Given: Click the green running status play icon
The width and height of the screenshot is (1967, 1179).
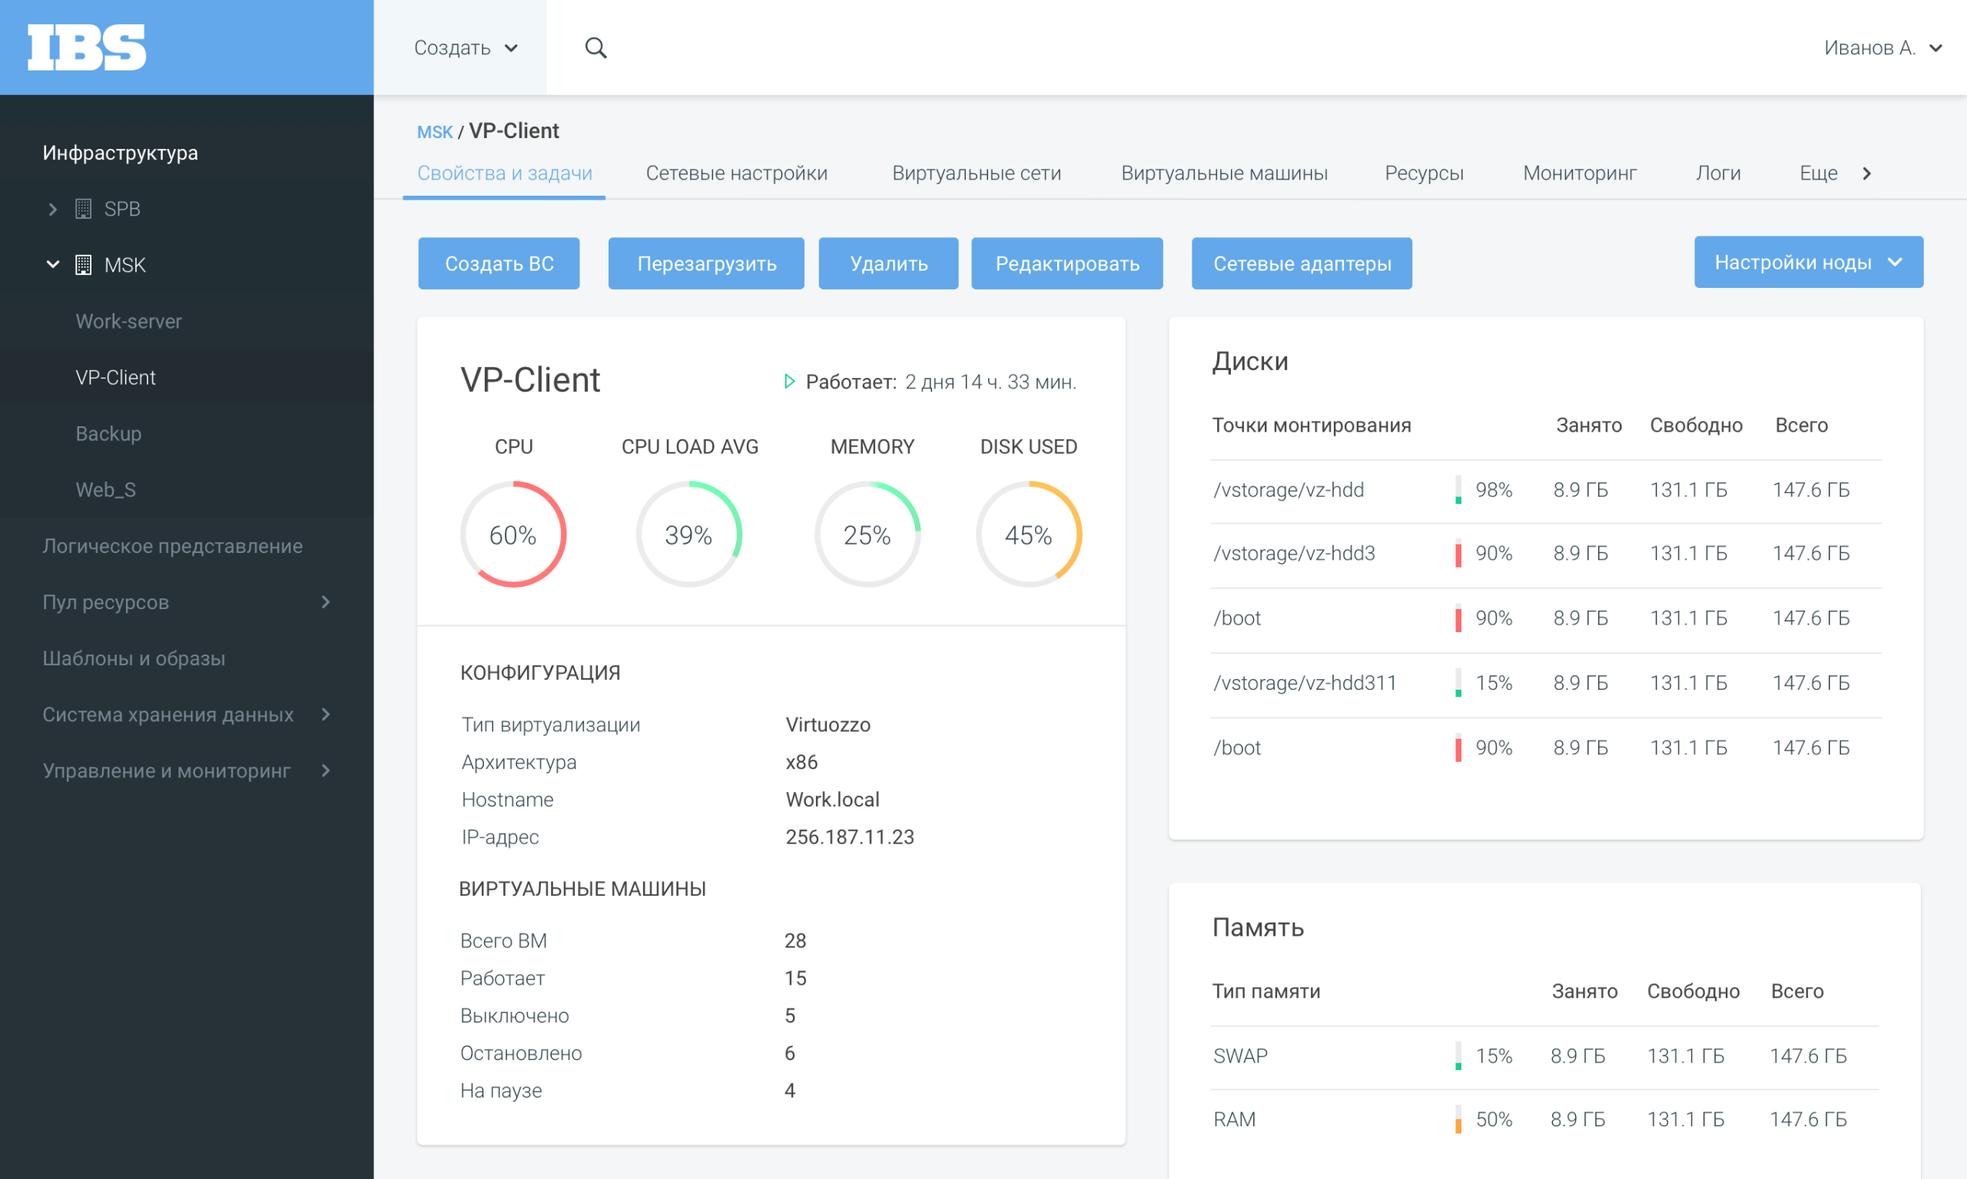Looking at the screenshot, I should click(x=789, y=381).
